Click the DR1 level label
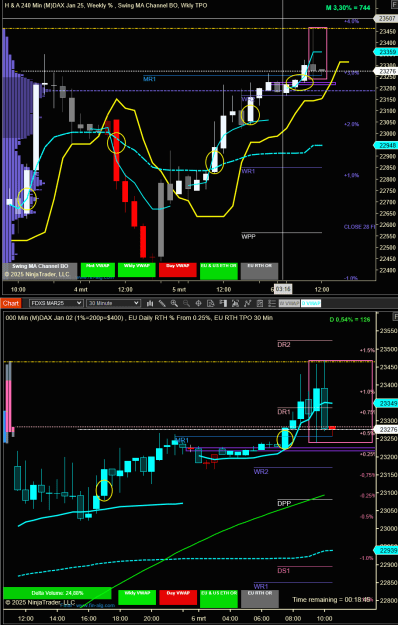Viewport: 398px width, 625px height. 284,412
